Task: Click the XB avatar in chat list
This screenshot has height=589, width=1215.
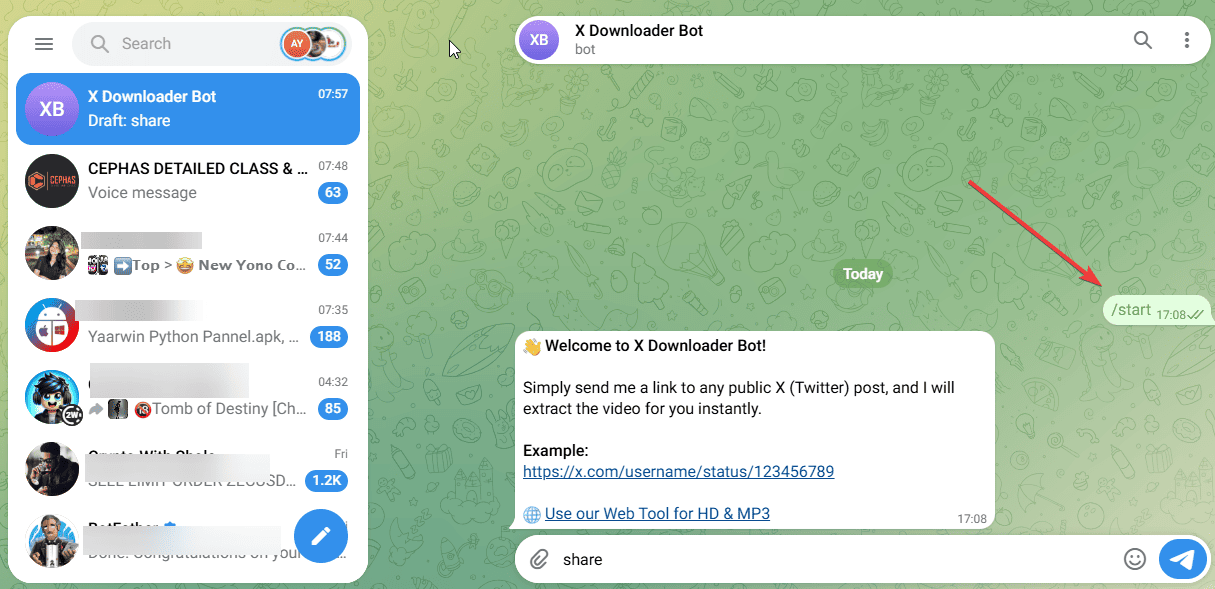Action: [52, 109]
